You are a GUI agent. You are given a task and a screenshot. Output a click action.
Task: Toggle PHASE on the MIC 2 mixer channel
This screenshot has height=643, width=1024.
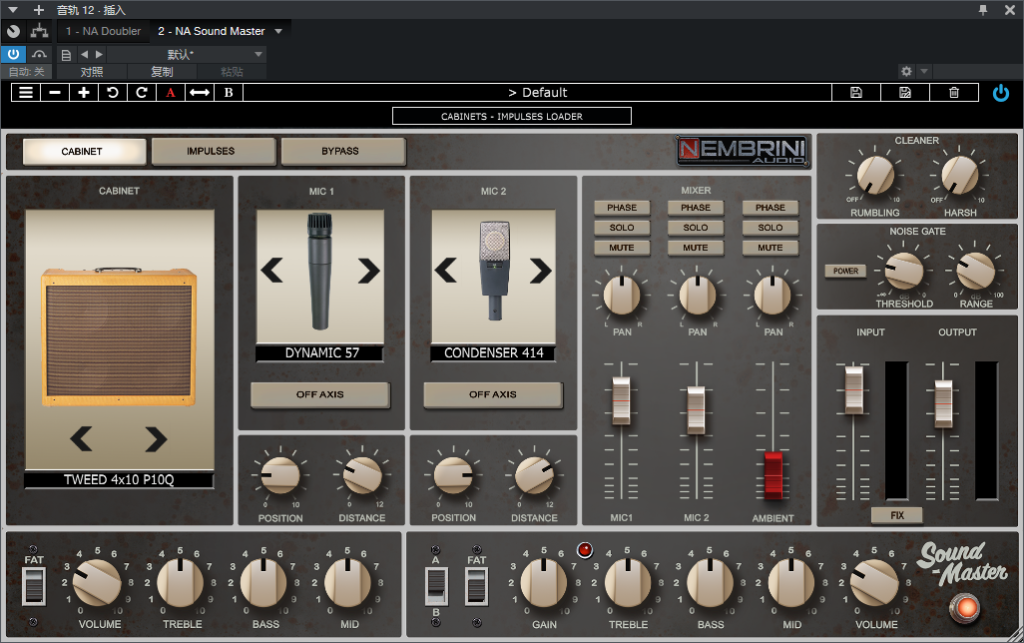click(696, 208)
